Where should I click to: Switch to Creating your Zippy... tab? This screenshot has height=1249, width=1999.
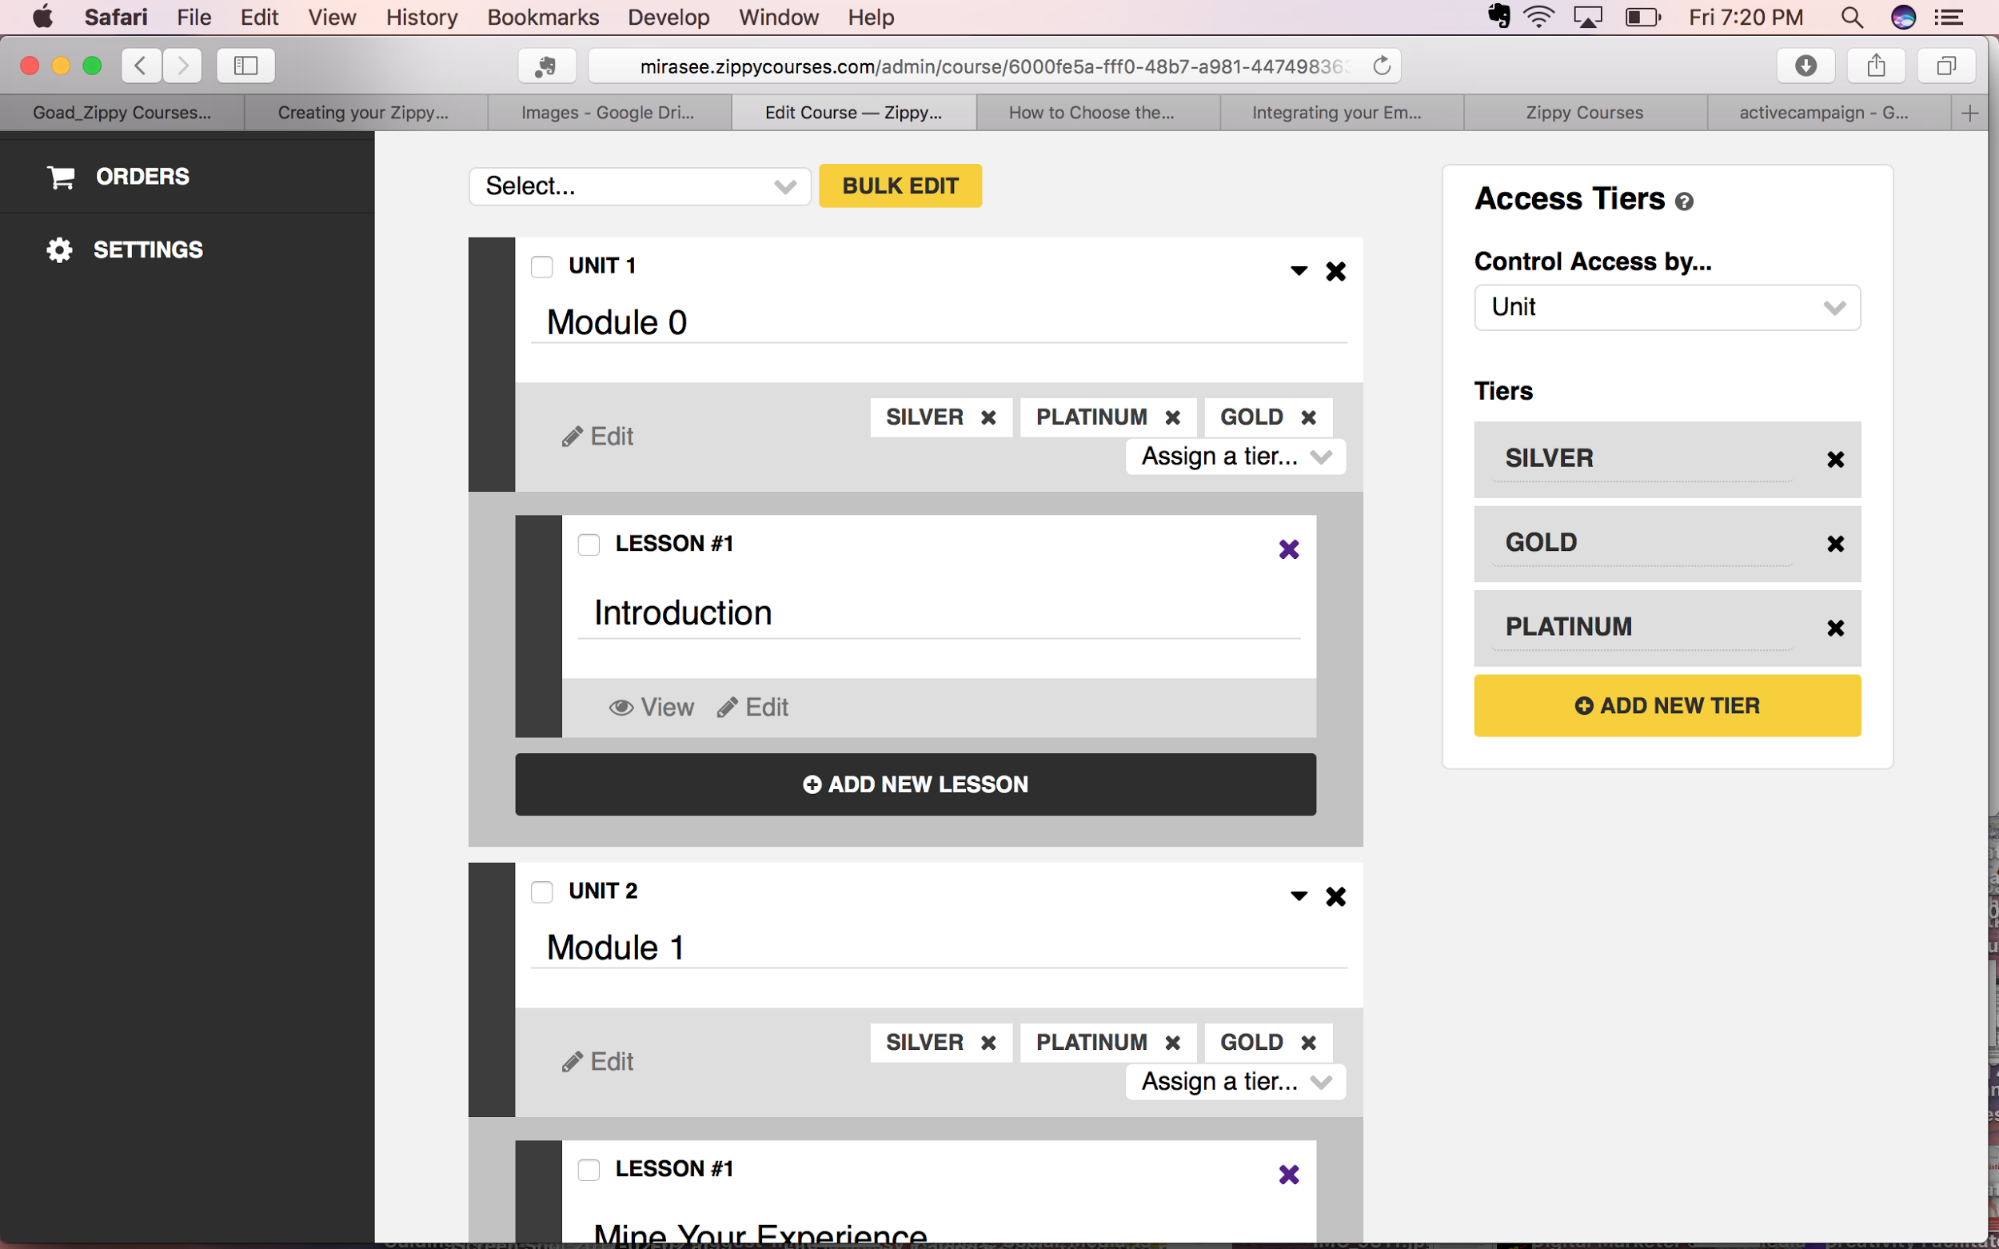[x=363, y=113]
